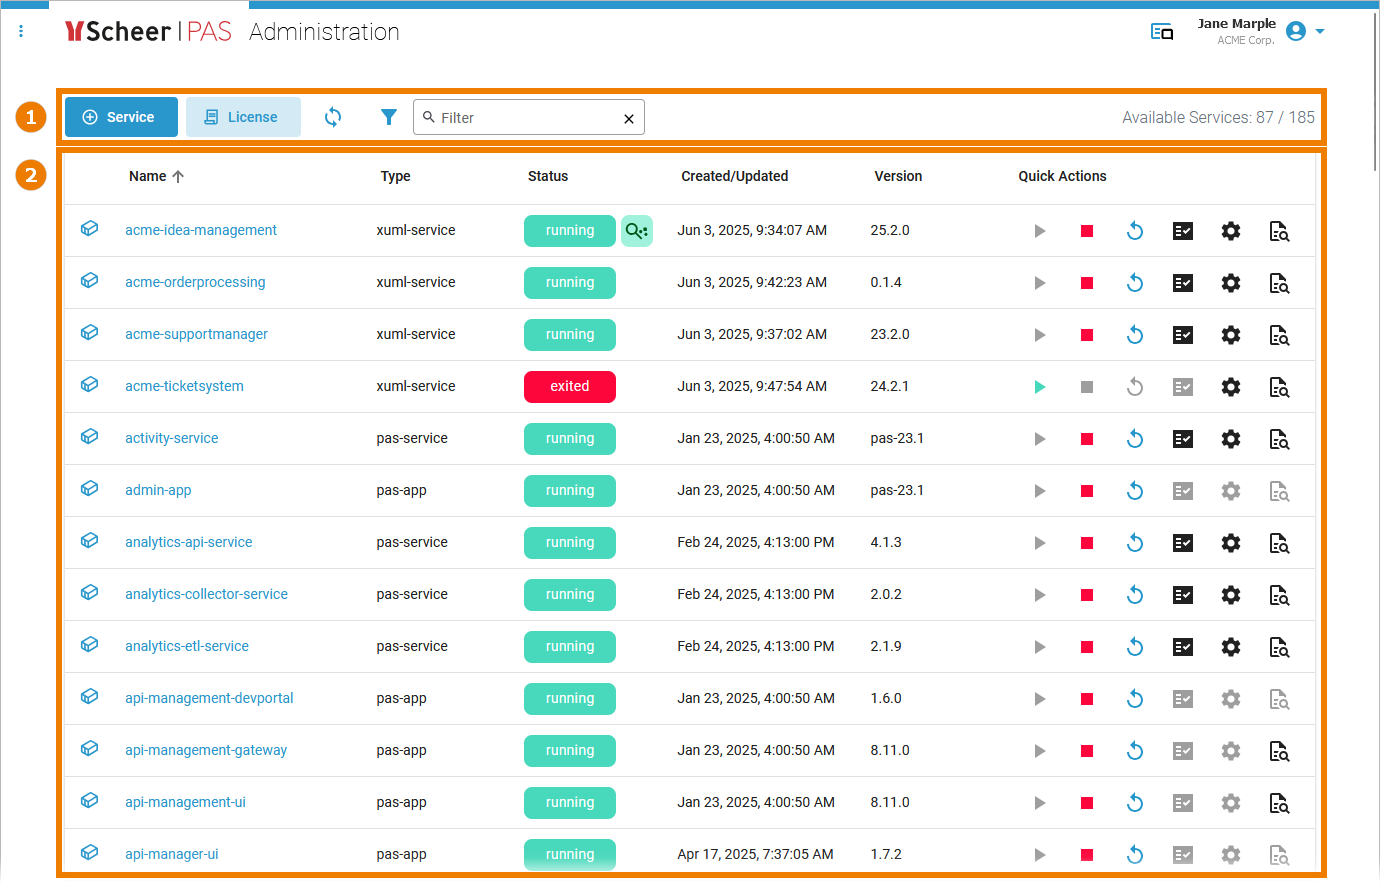View logs icon for acme-supportmanager
This screenshot has width=1380, height=884.
[x=1279, y=335]
